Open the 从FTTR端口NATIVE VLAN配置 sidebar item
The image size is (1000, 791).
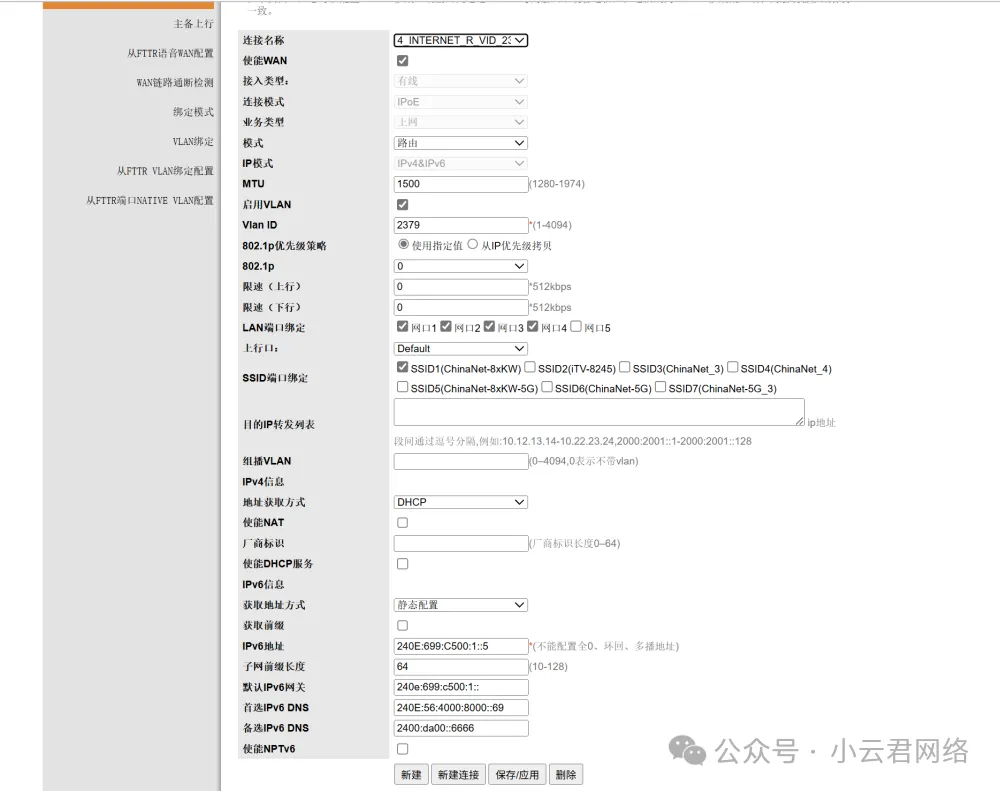[x=150, y=200]
